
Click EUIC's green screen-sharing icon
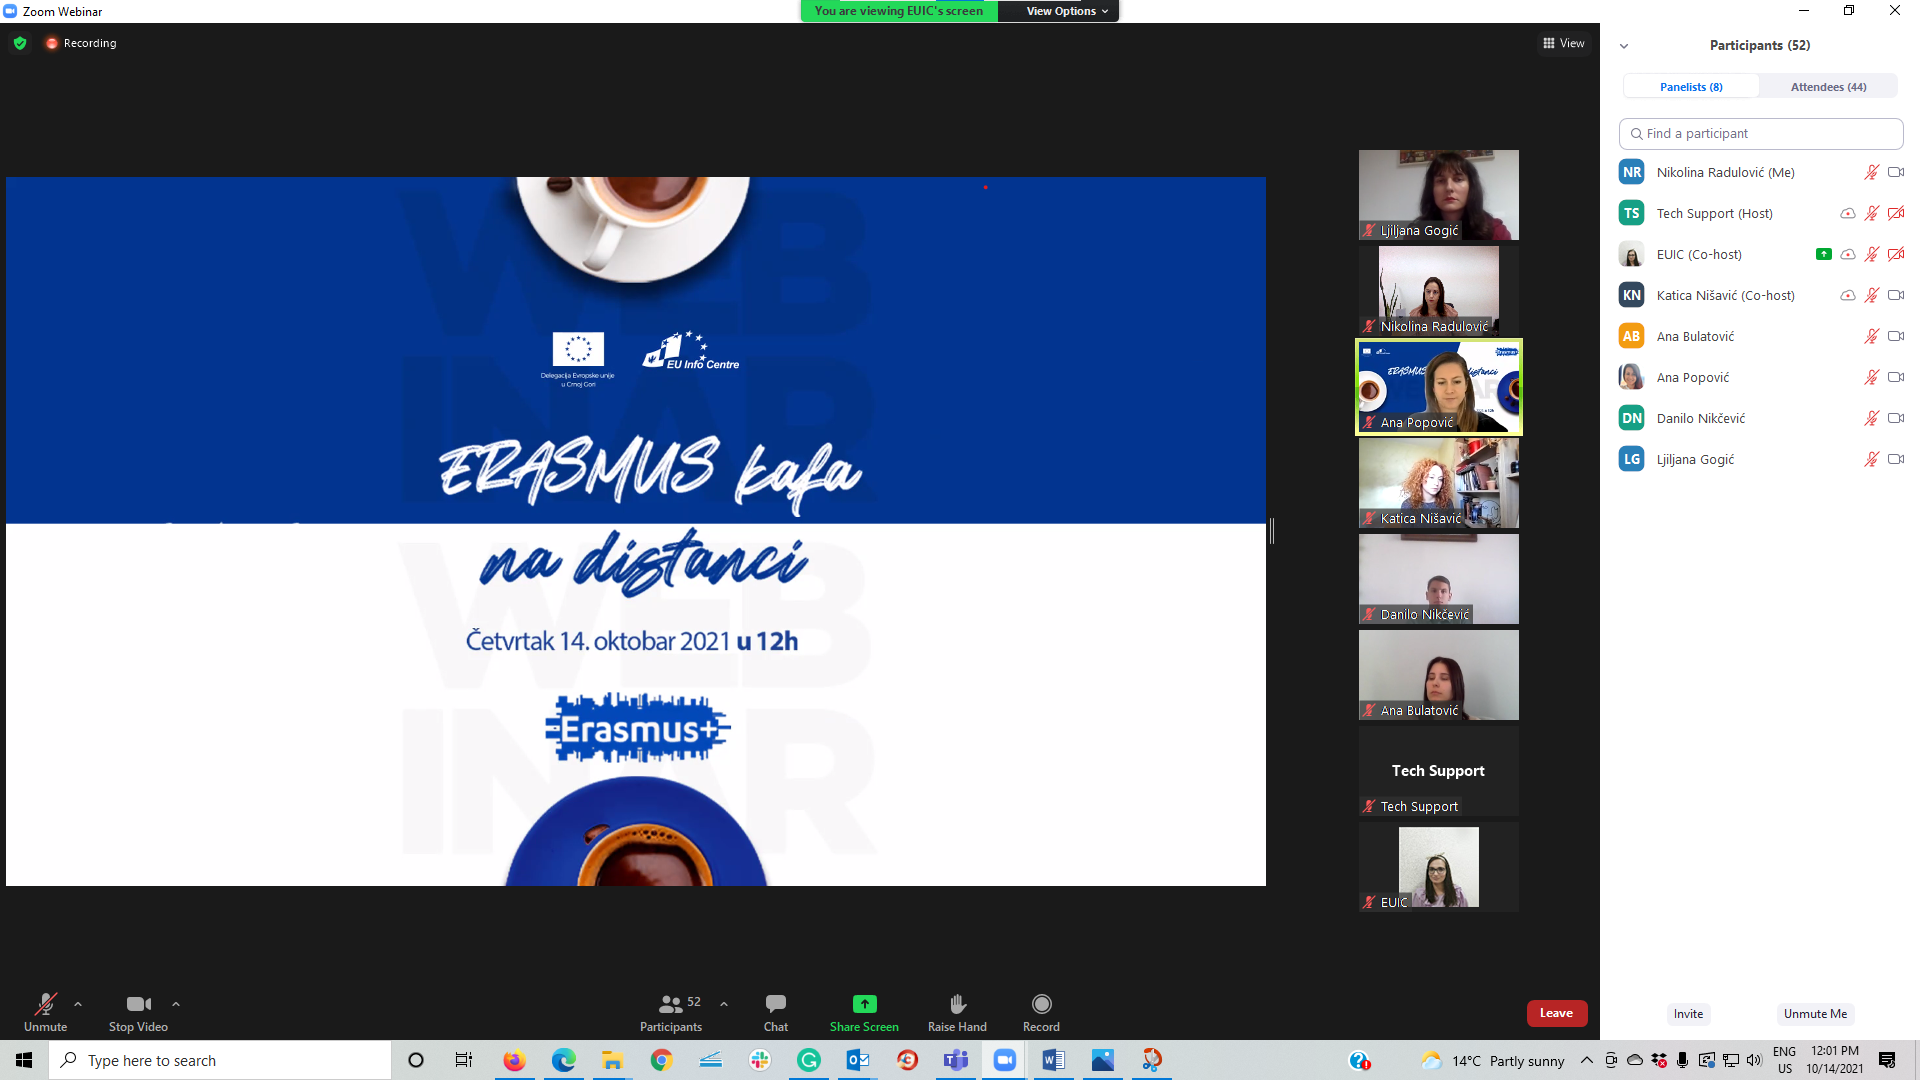click(1824, 254)
